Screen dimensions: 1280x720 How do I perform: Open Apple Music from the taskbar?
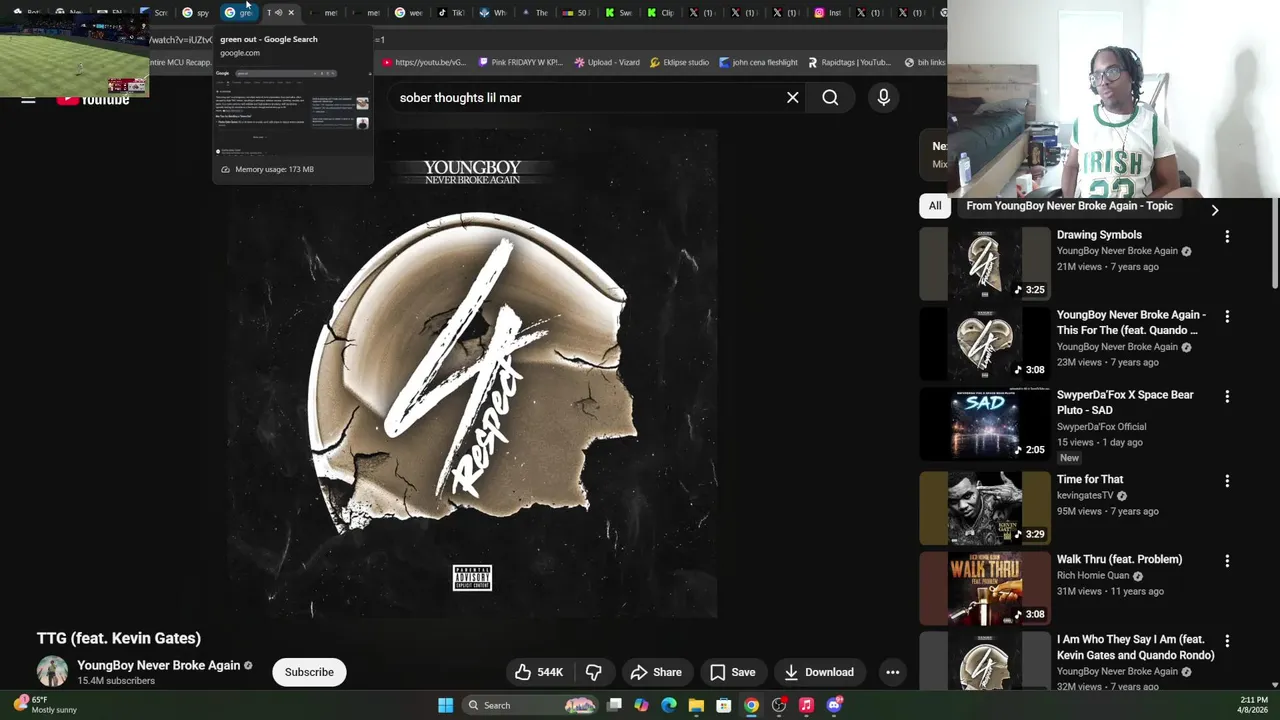[x=806, y=705]
